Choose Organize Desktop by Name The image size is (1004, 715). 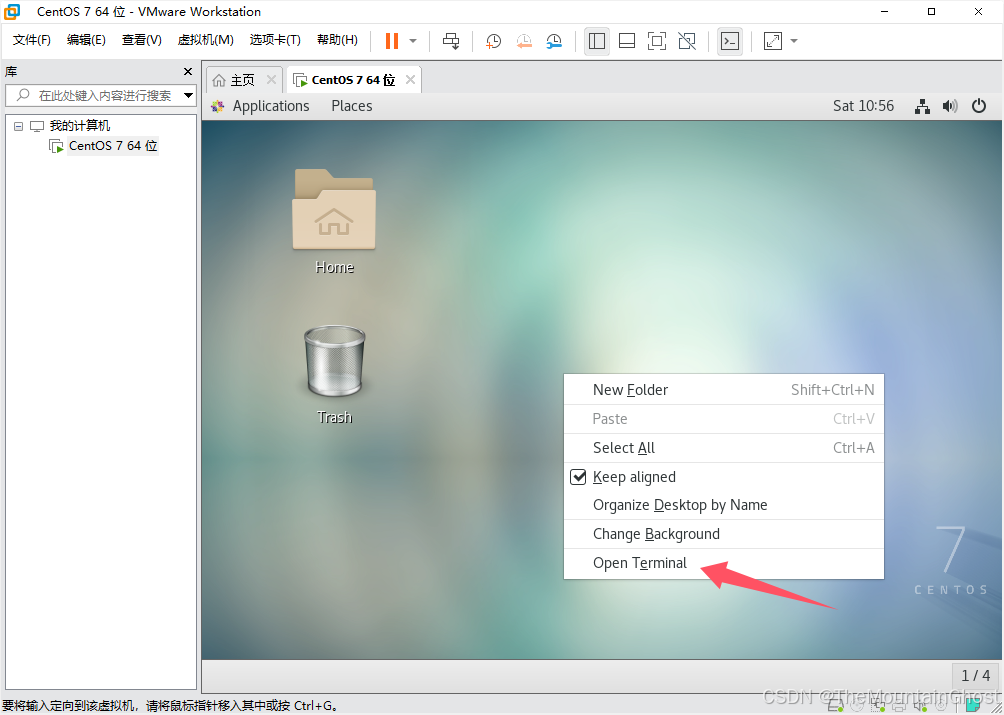[x=724, y=505]
